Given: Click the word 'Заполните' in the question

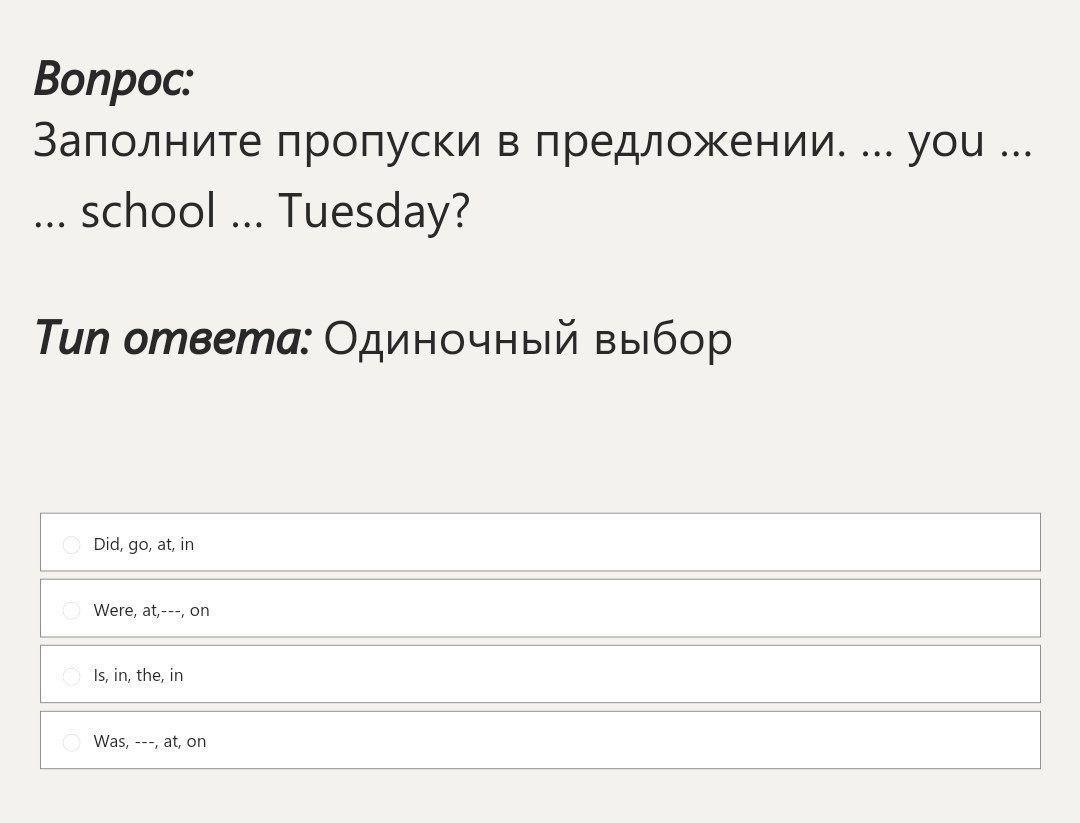Looking at the screenshot, I should (147, 140).
